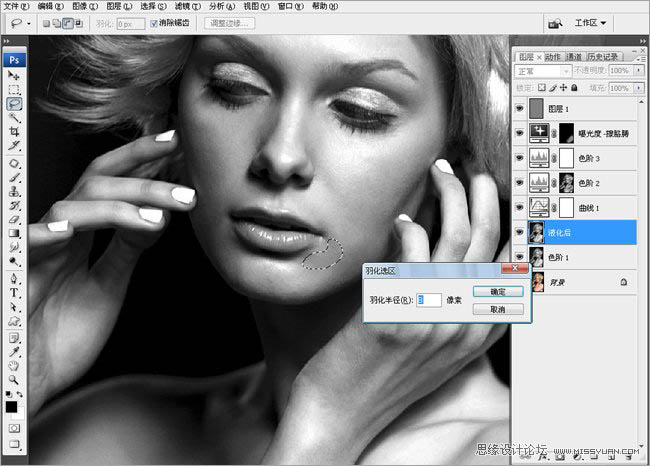The image size is (650, 466).
Task: Select the Crop tool
Action: coord(14,131)
